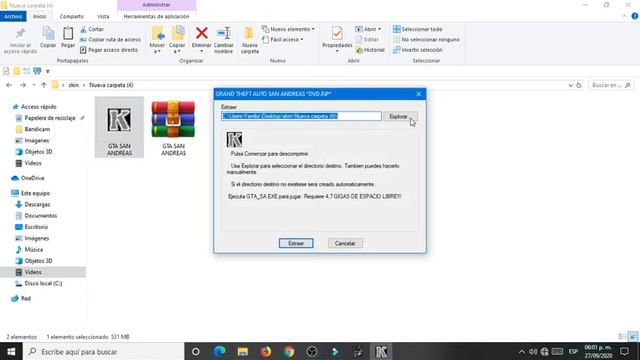The width and height of the screenshot is (640, 360).
Task: Click the Historial ribbon item
Action: click(370, 50)
